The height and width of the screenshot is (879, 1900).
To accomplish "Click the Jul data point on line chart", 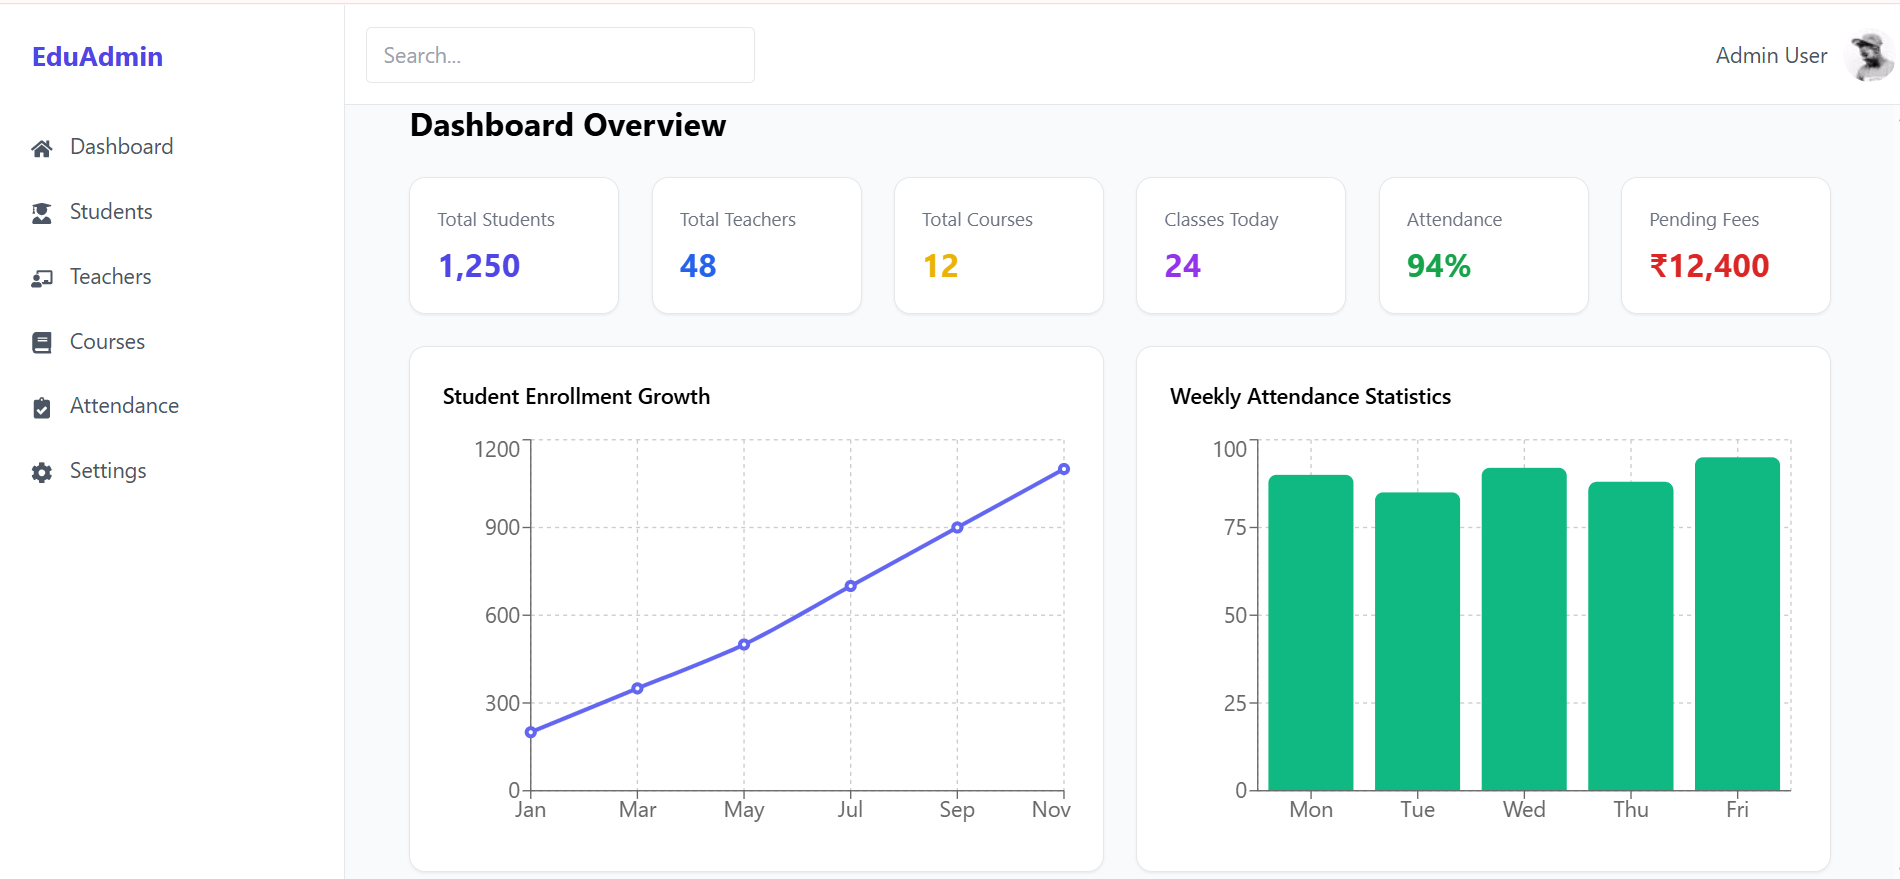I will pos(851,586).
